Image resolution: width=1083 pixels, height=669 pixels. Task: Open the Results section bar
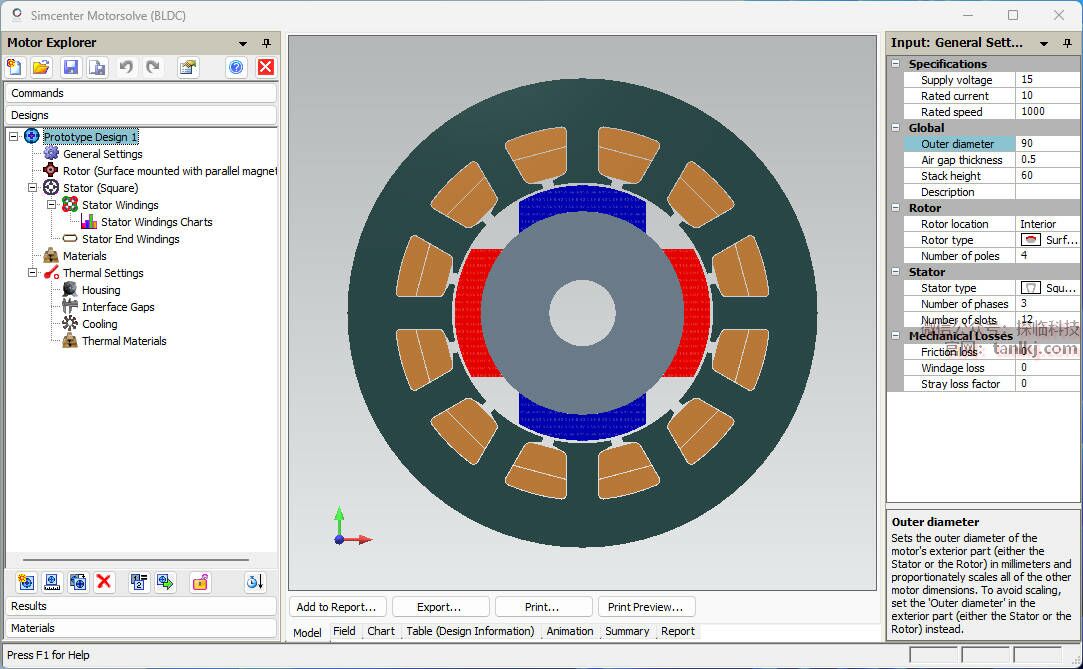[141, 605]
